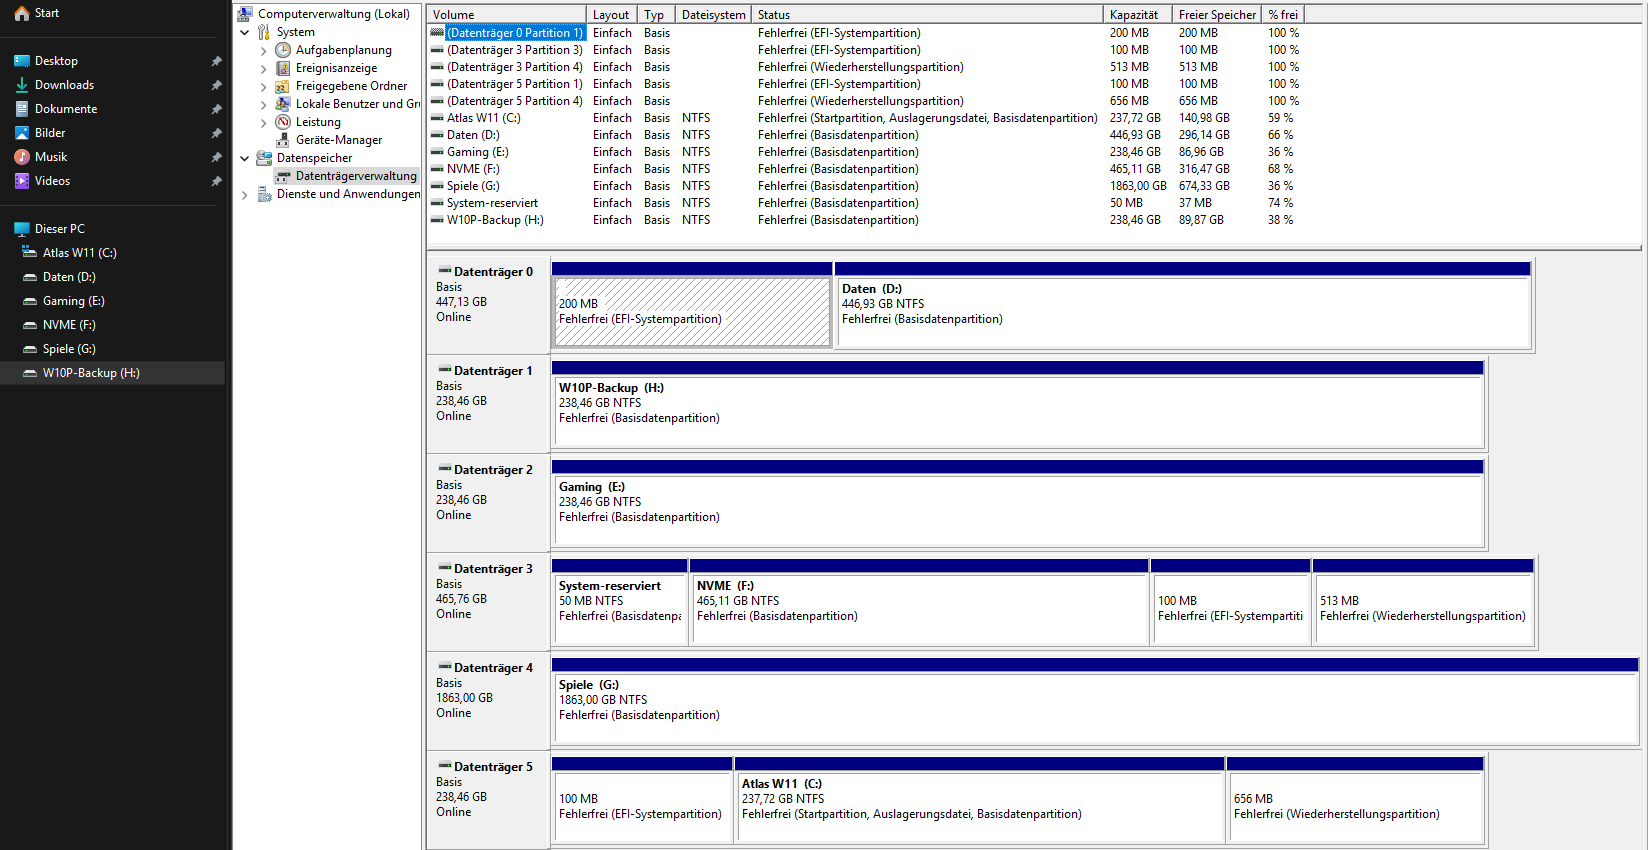Sort by the Layout column header
The image size is (1648, 850).
coord(612,15)
